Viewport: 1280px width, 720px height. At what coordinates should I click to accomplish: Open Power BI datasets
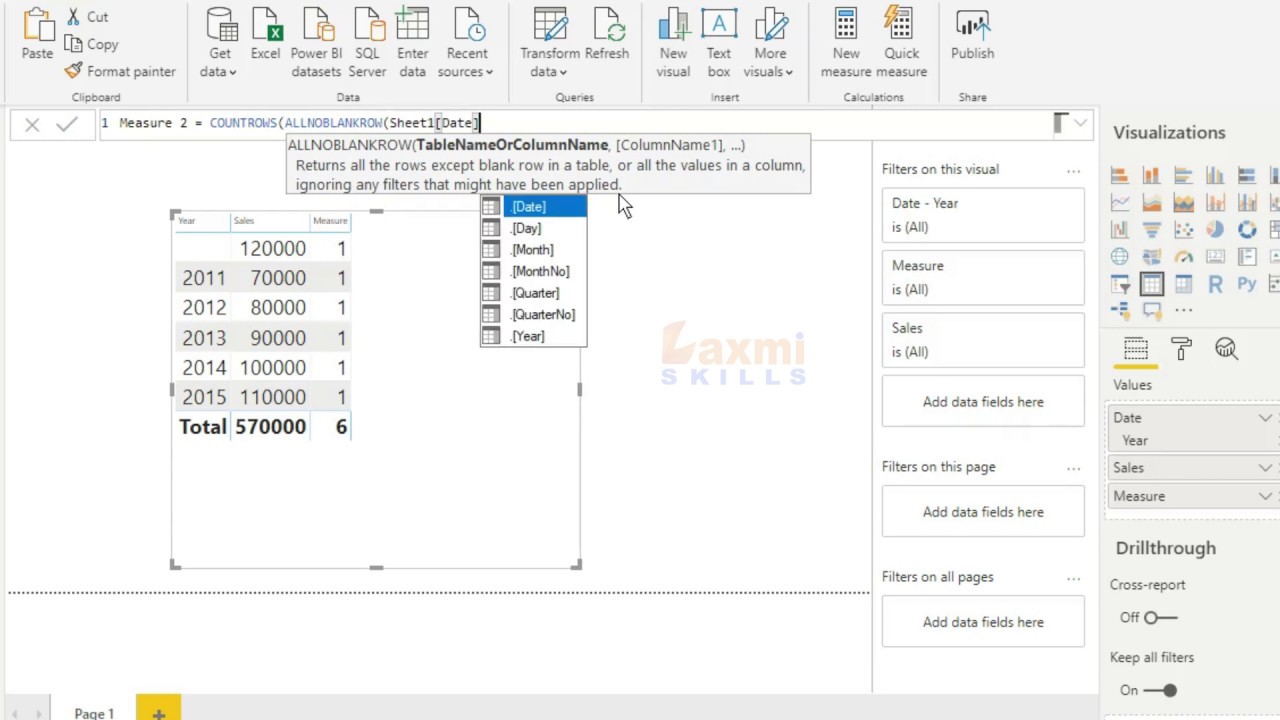click(x=316, y=44)
